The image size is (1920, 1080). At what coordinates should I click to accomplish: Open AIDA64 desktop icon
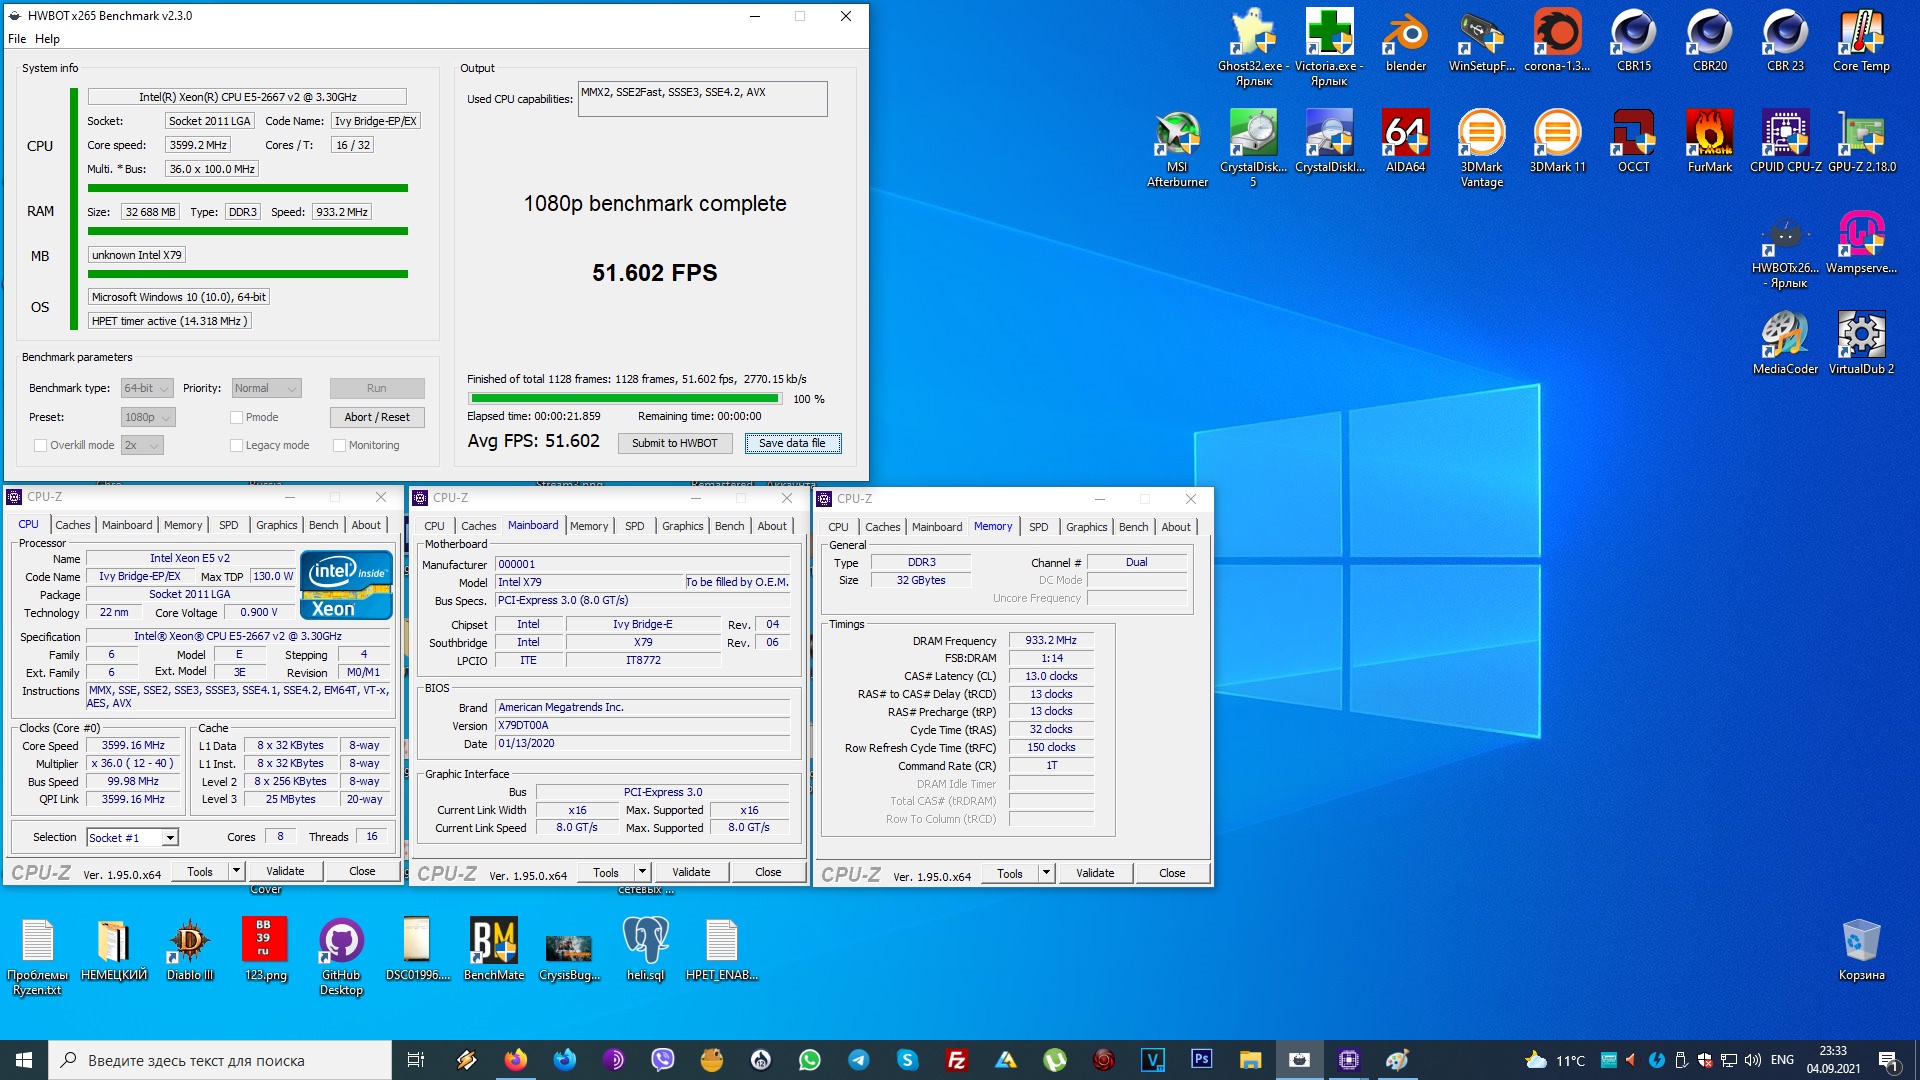coord(1405,141)
